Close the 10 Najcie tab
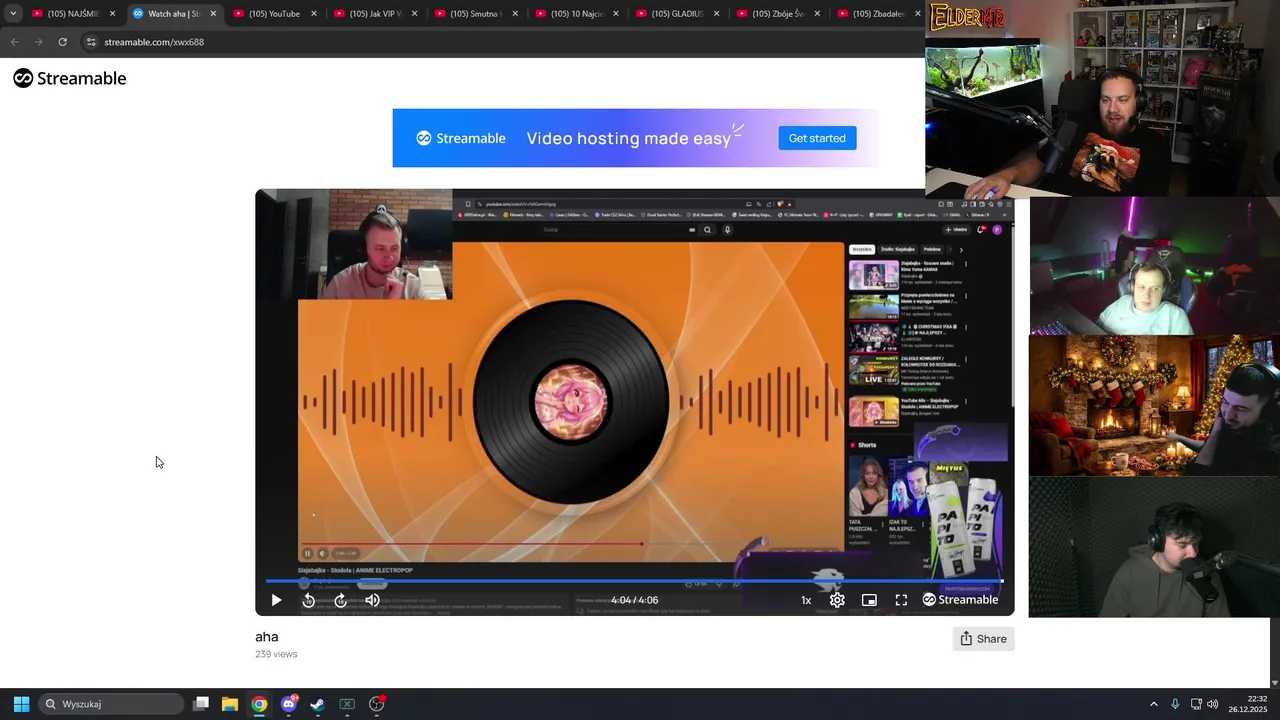The height and width of the screenshot is (720, 1280). coord(616,14)
